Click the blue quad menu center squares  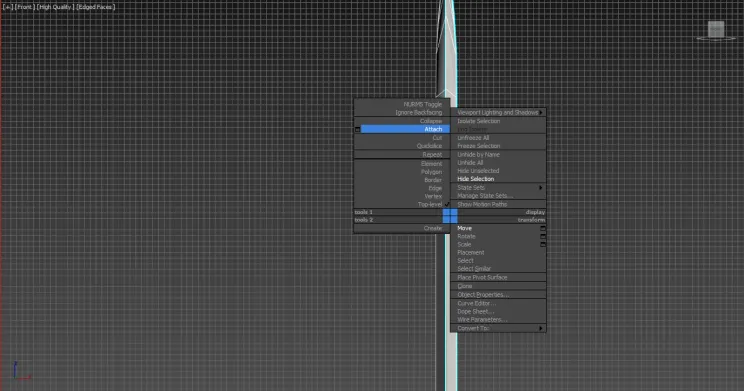(450, 216)
